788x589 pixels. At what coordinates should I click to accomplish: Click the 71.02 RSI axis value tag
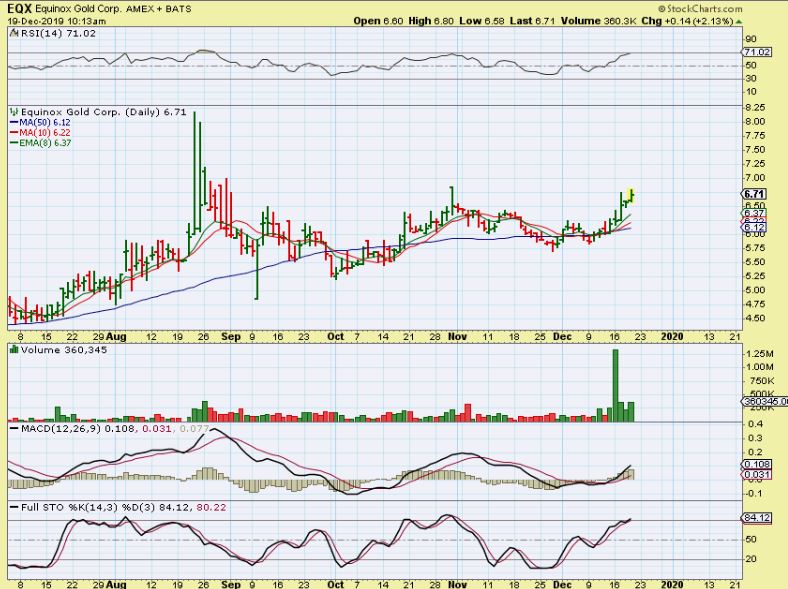pos(757,52)
